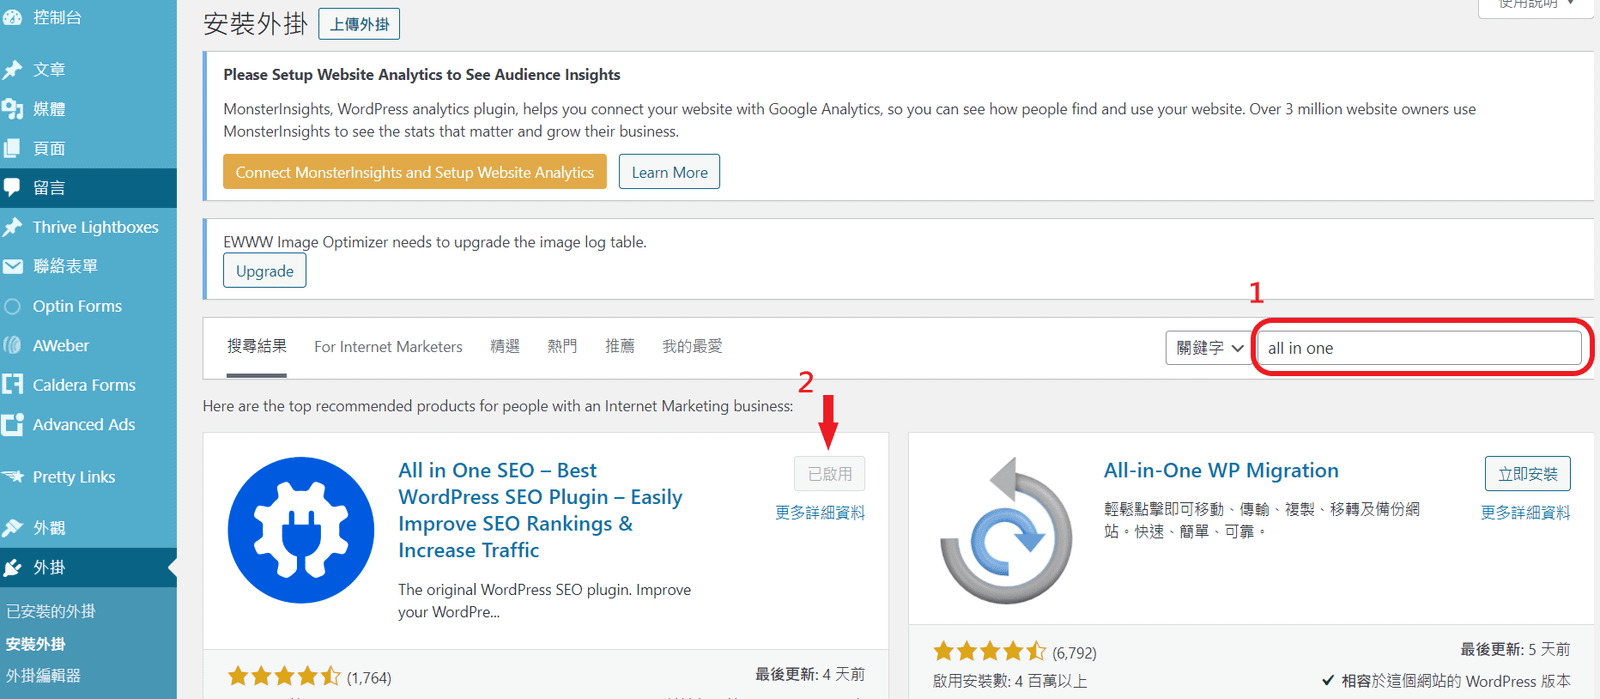Click the WordPress compatibility note text

[1446, 681]
